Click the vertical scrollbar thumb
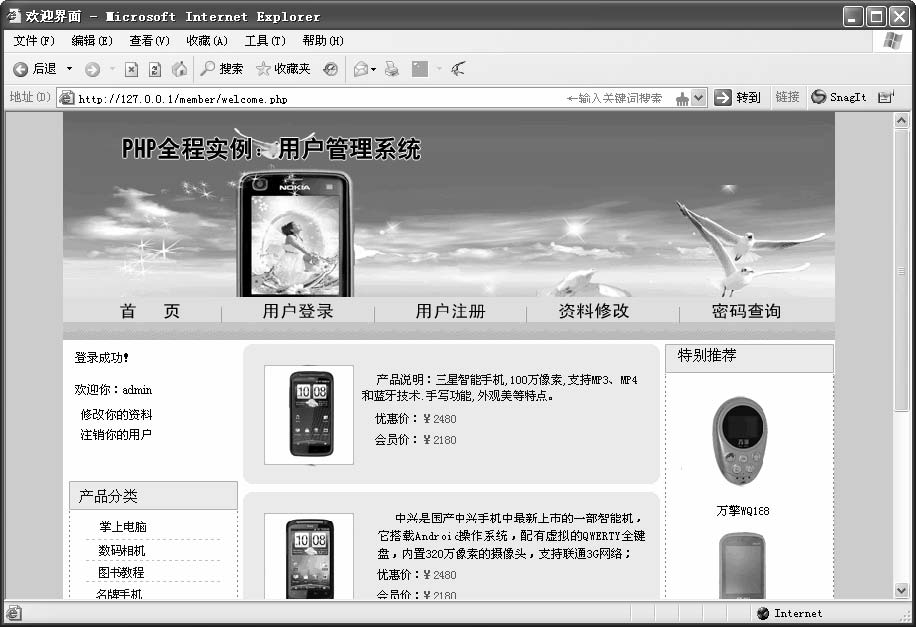916x627 pixels. tap(901, 270)
